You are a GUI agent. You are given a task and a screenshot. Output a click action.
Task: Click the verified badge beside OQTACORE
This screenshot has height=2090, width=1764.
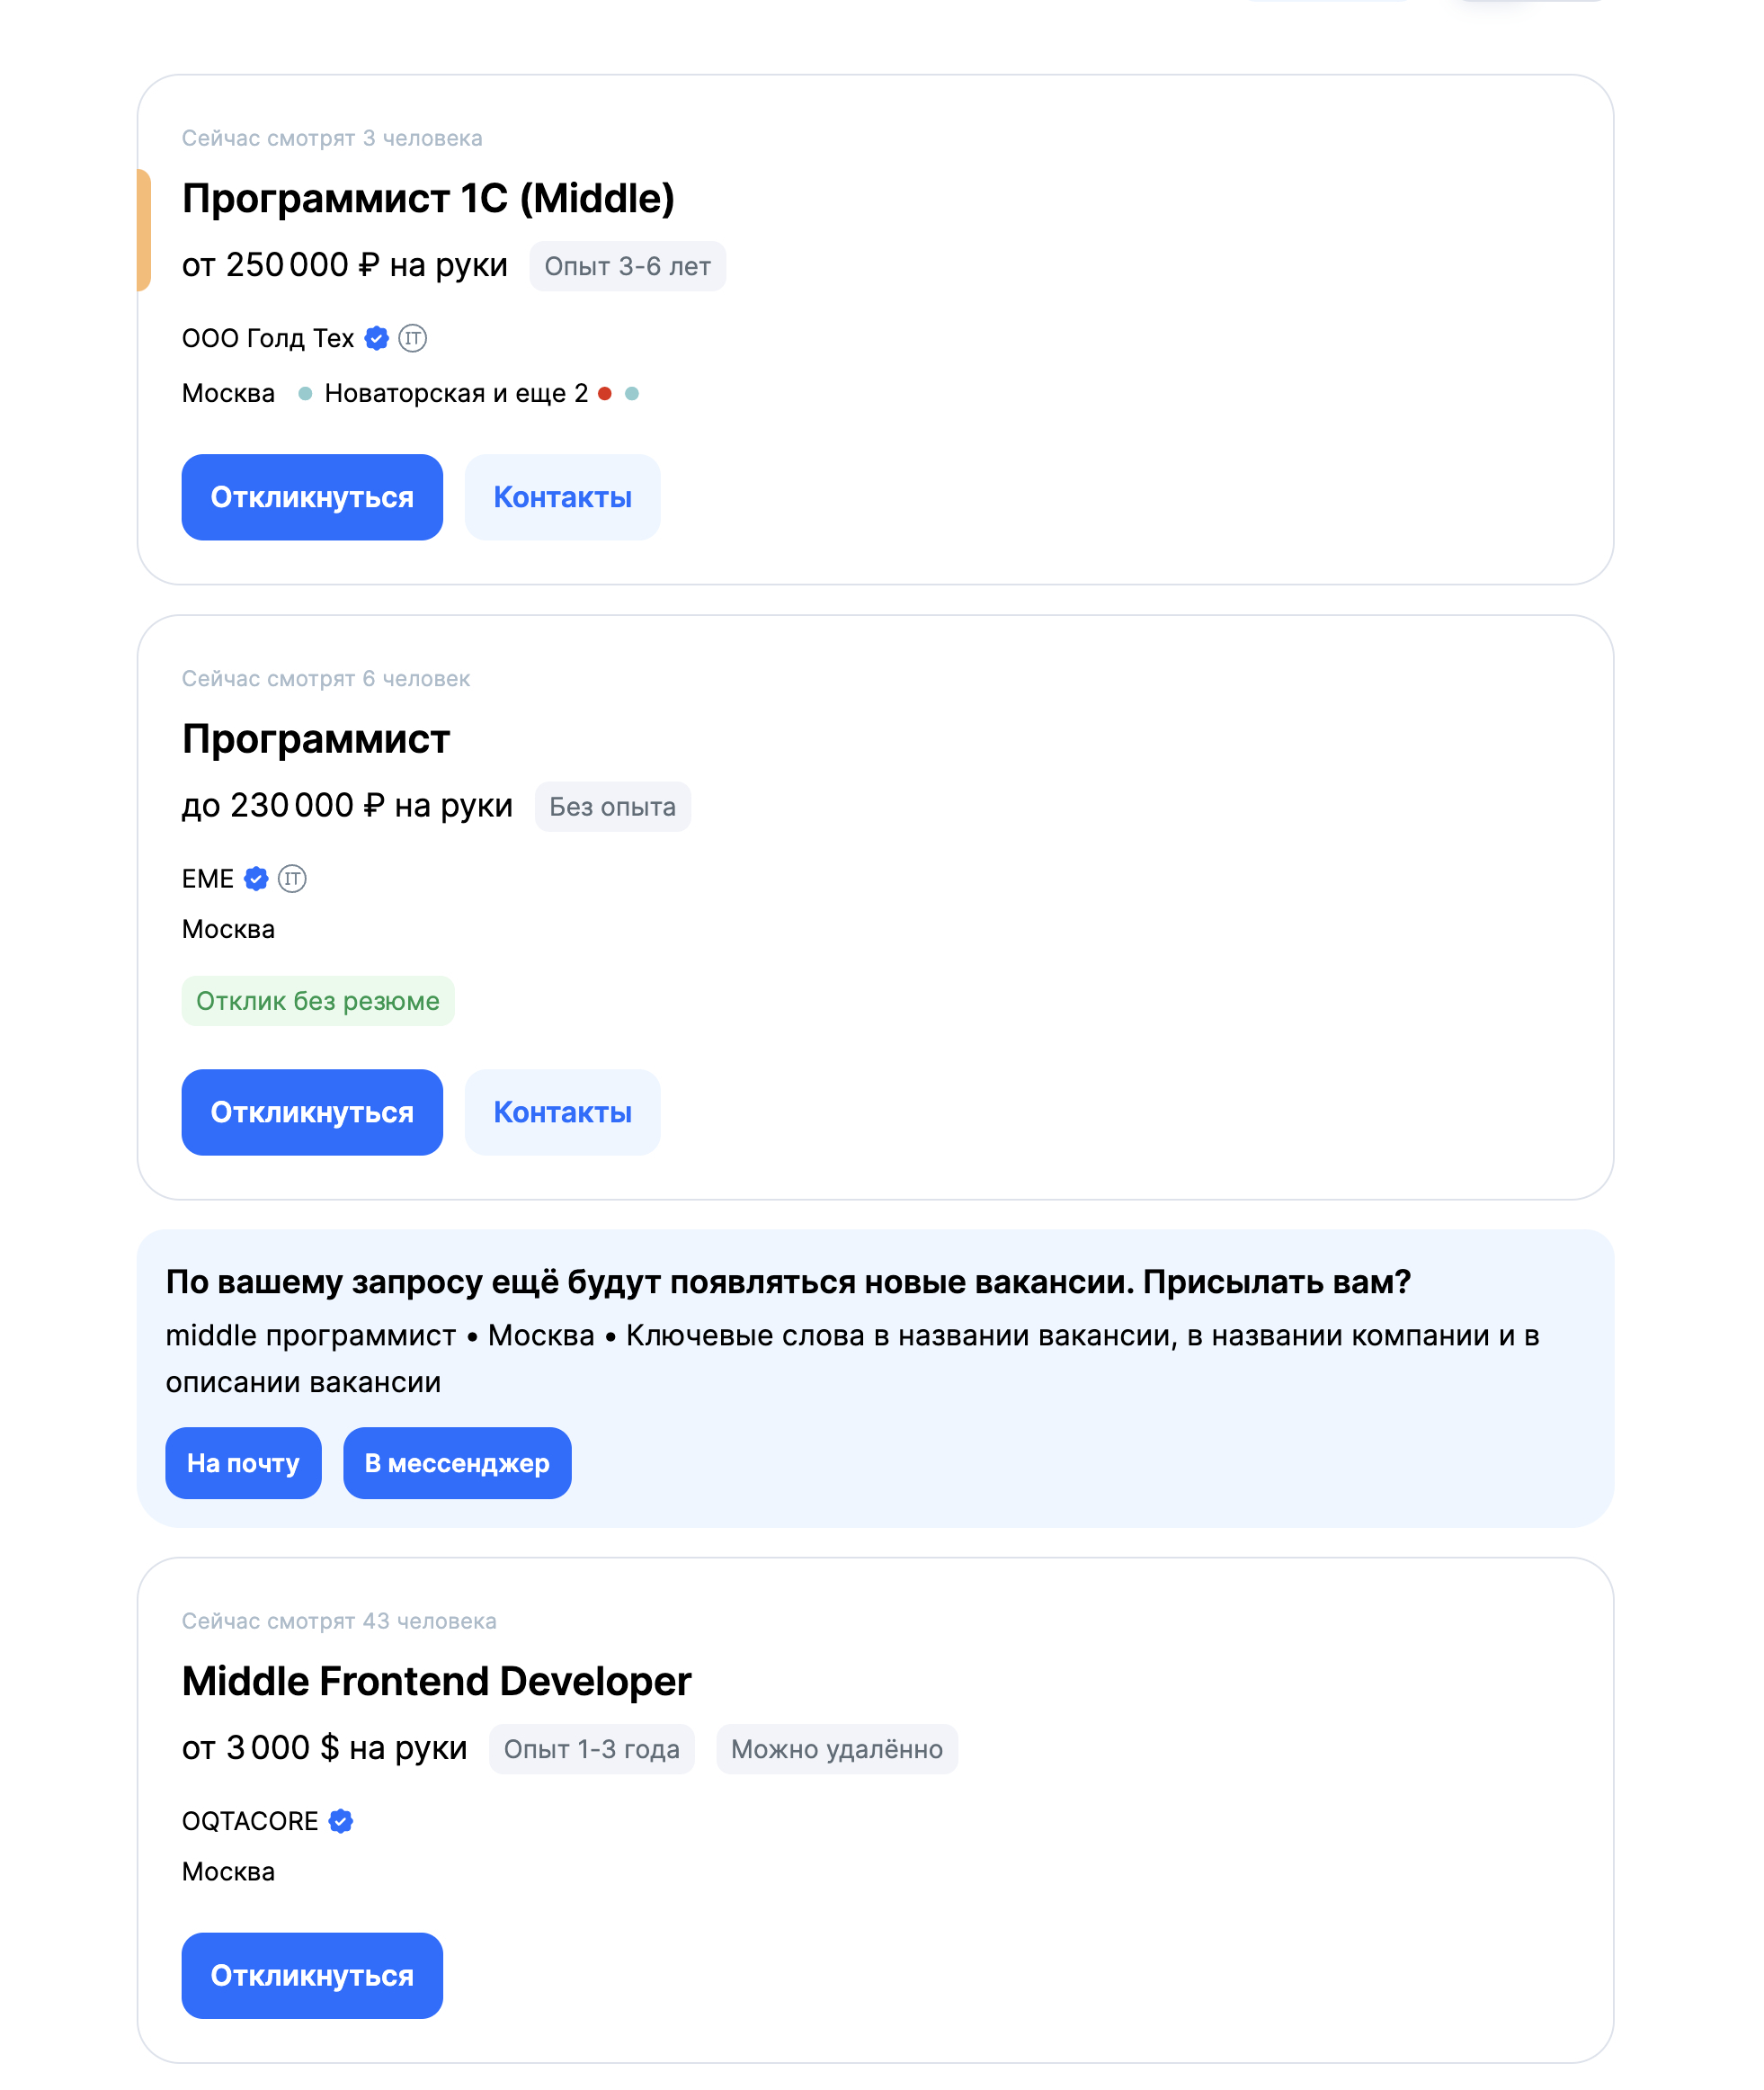click(x=341, y=1821)
